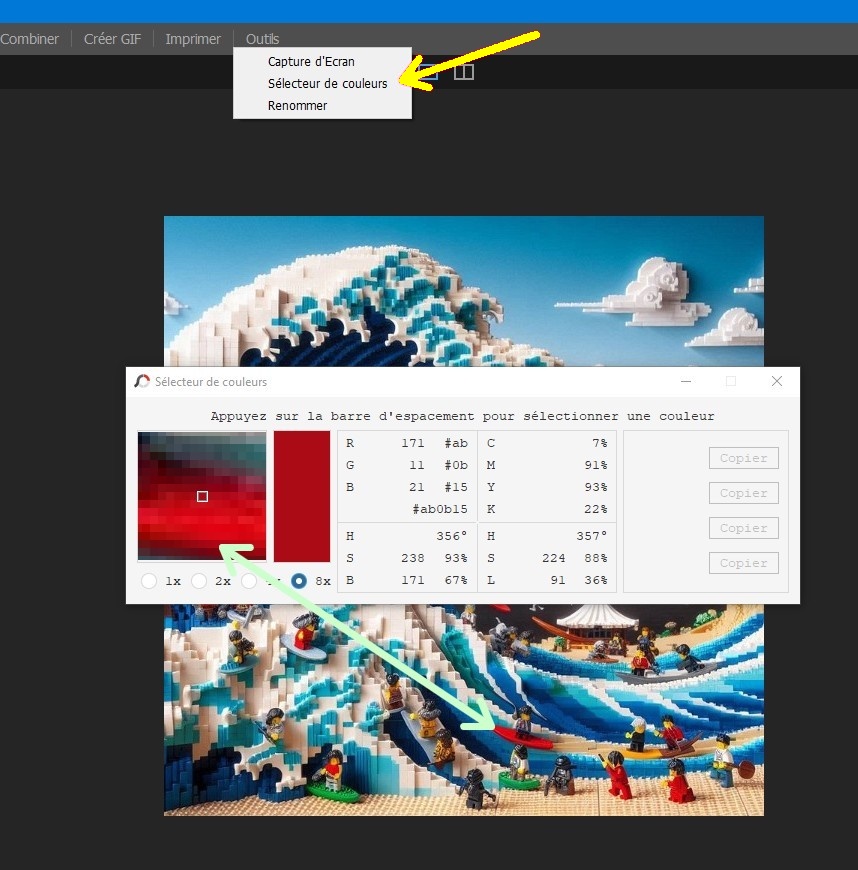Click the HSL saturation percentage 88%

[596, 558]
